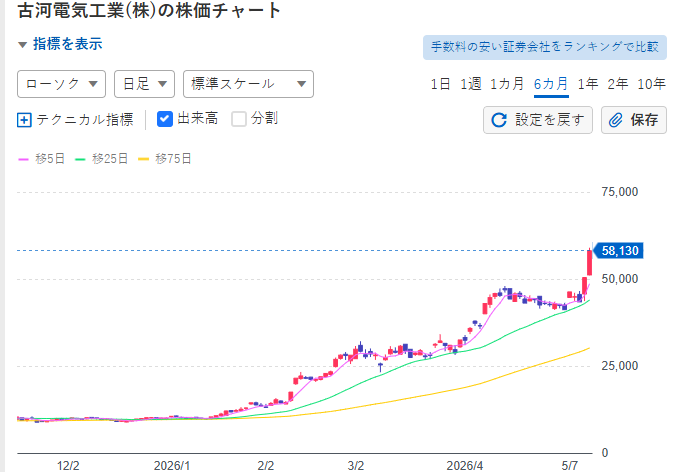Select the 1カ月 period tab

coord(507,84)
